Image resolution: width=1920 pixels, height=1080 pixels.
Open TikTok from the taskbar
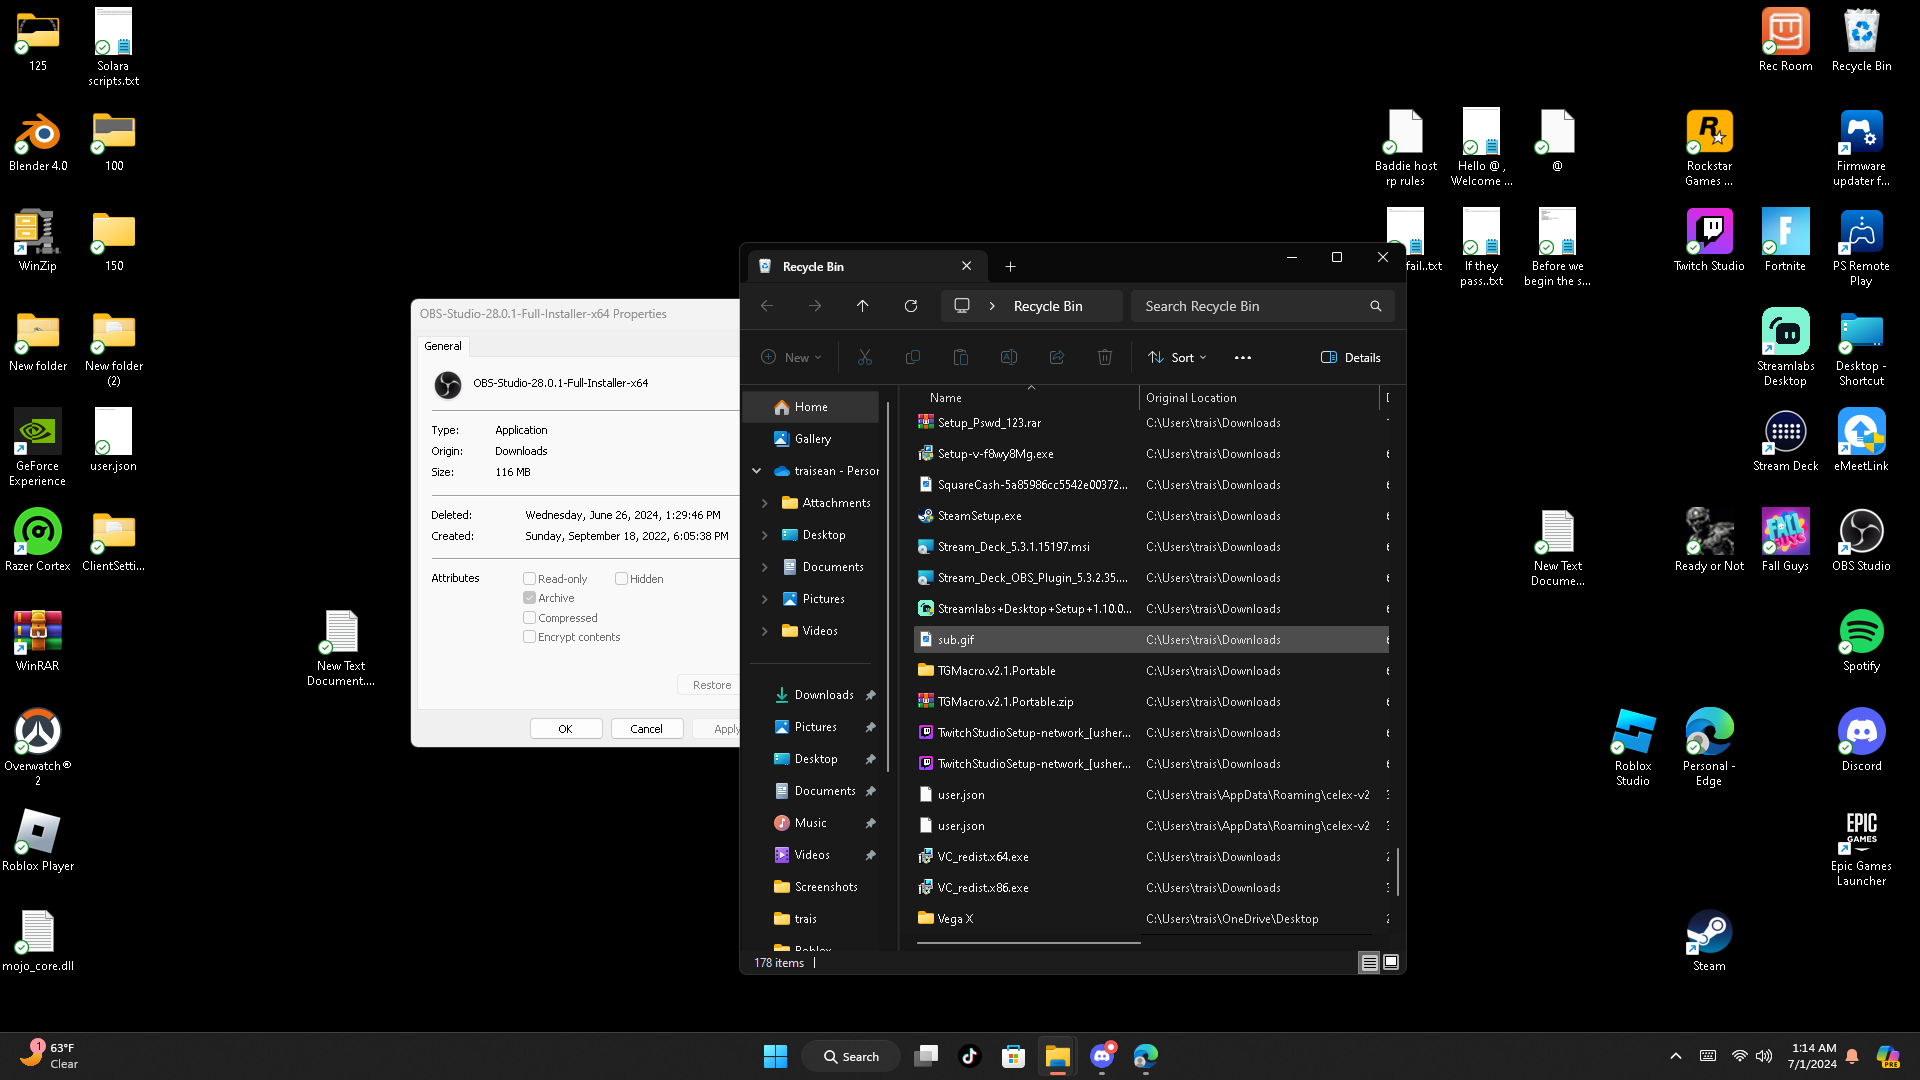point(969,1056)
